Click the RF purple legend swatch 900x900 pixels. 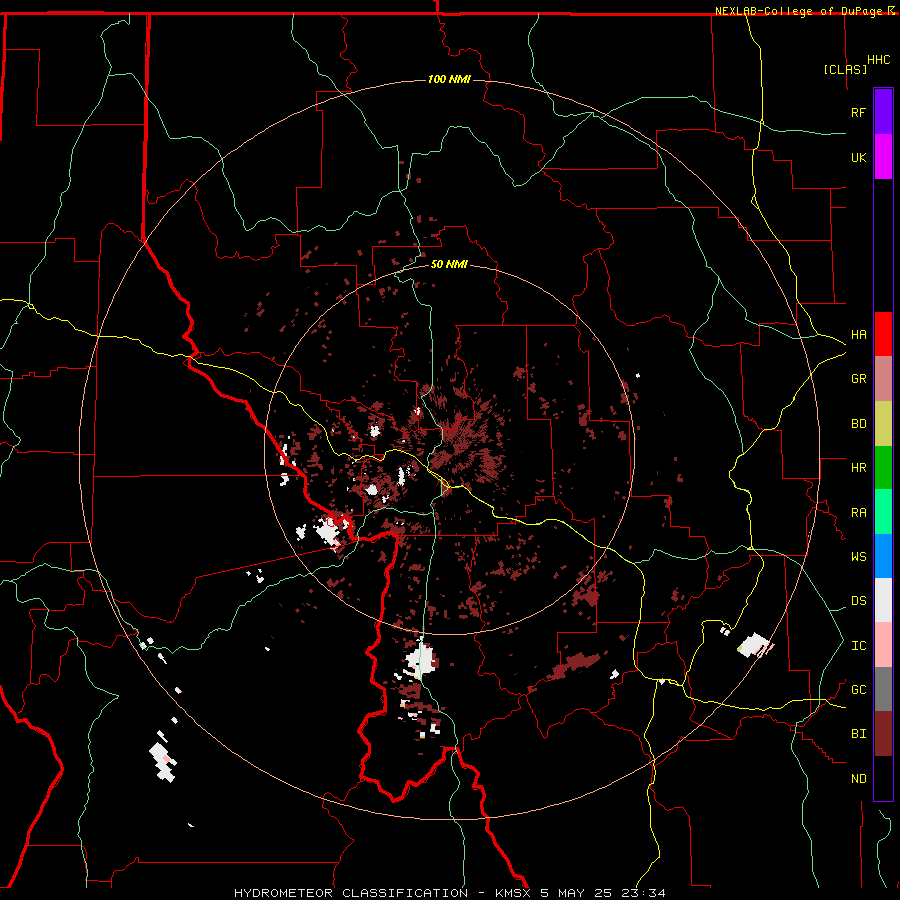(x=883, y=112)
